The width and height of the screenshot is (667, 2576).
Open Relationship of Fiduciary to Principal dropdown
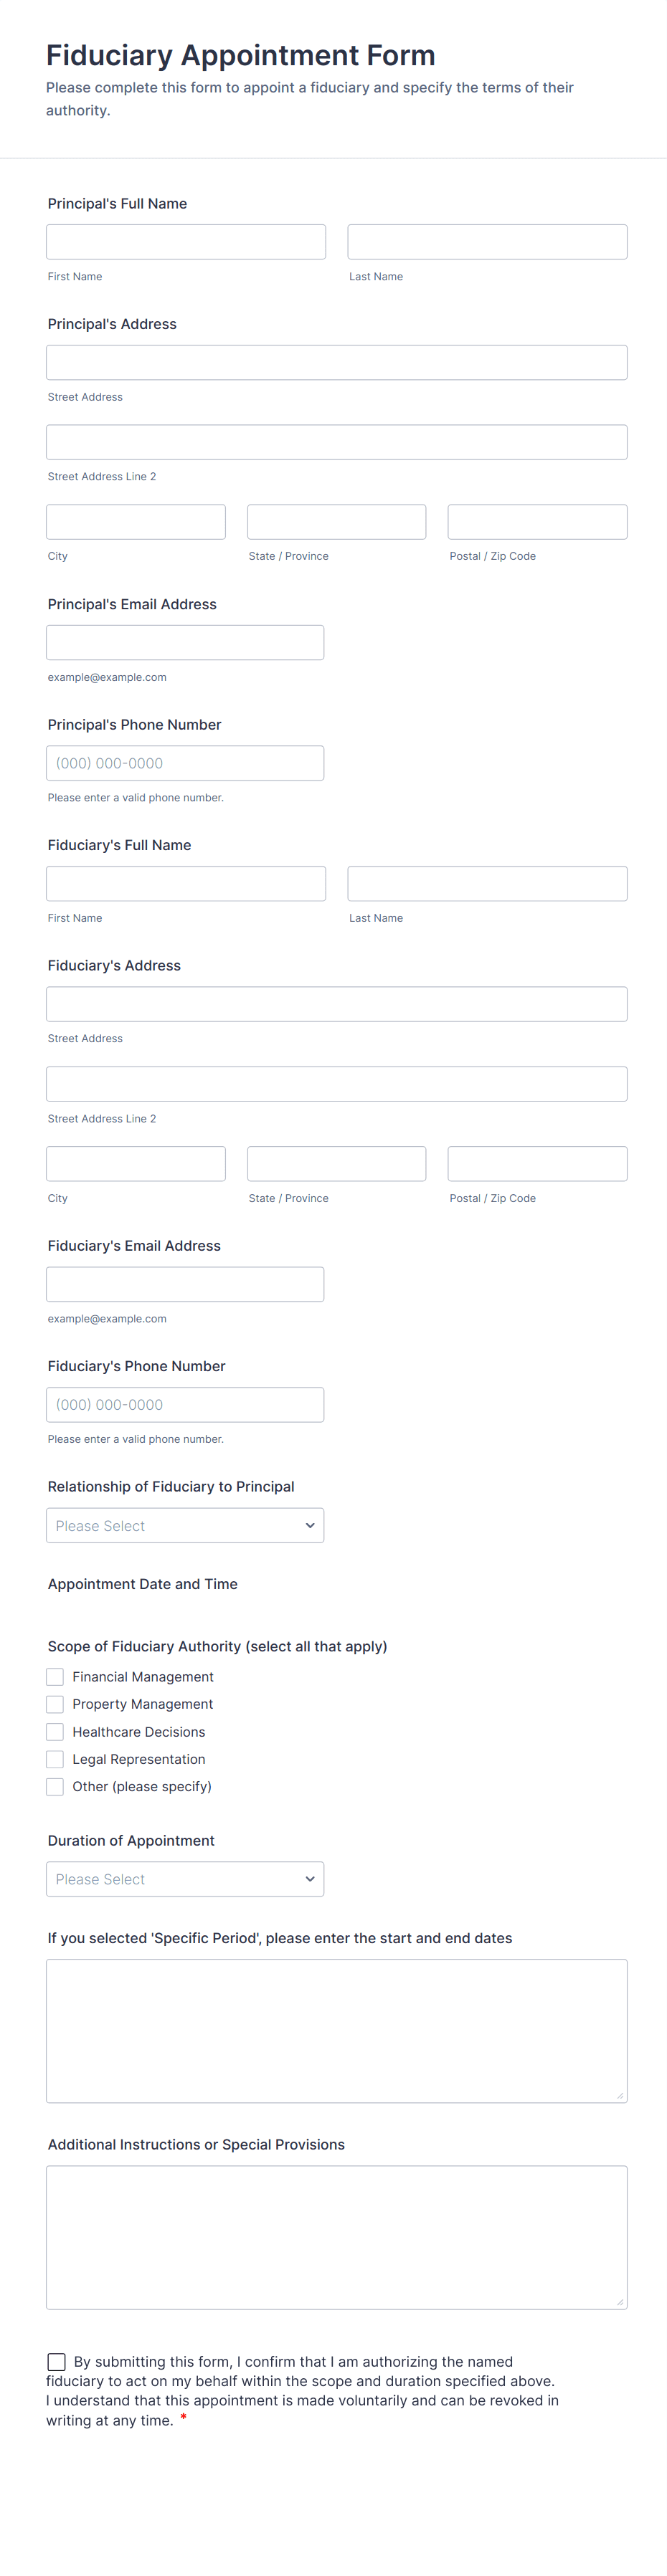tap(185, 1525)
